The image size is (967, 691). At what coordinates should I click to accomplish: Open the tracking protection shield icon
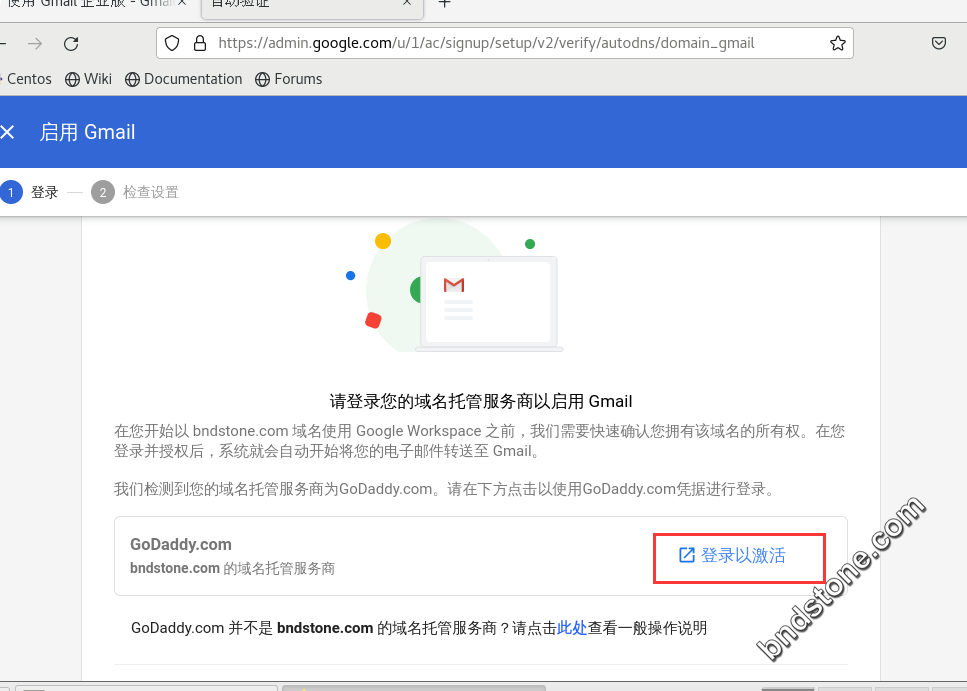tap(172, 43)
